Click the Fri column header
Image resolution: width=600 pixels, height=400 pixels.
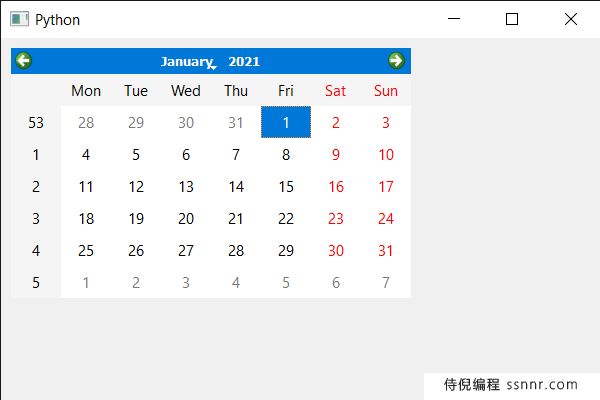tap(286, 91)
